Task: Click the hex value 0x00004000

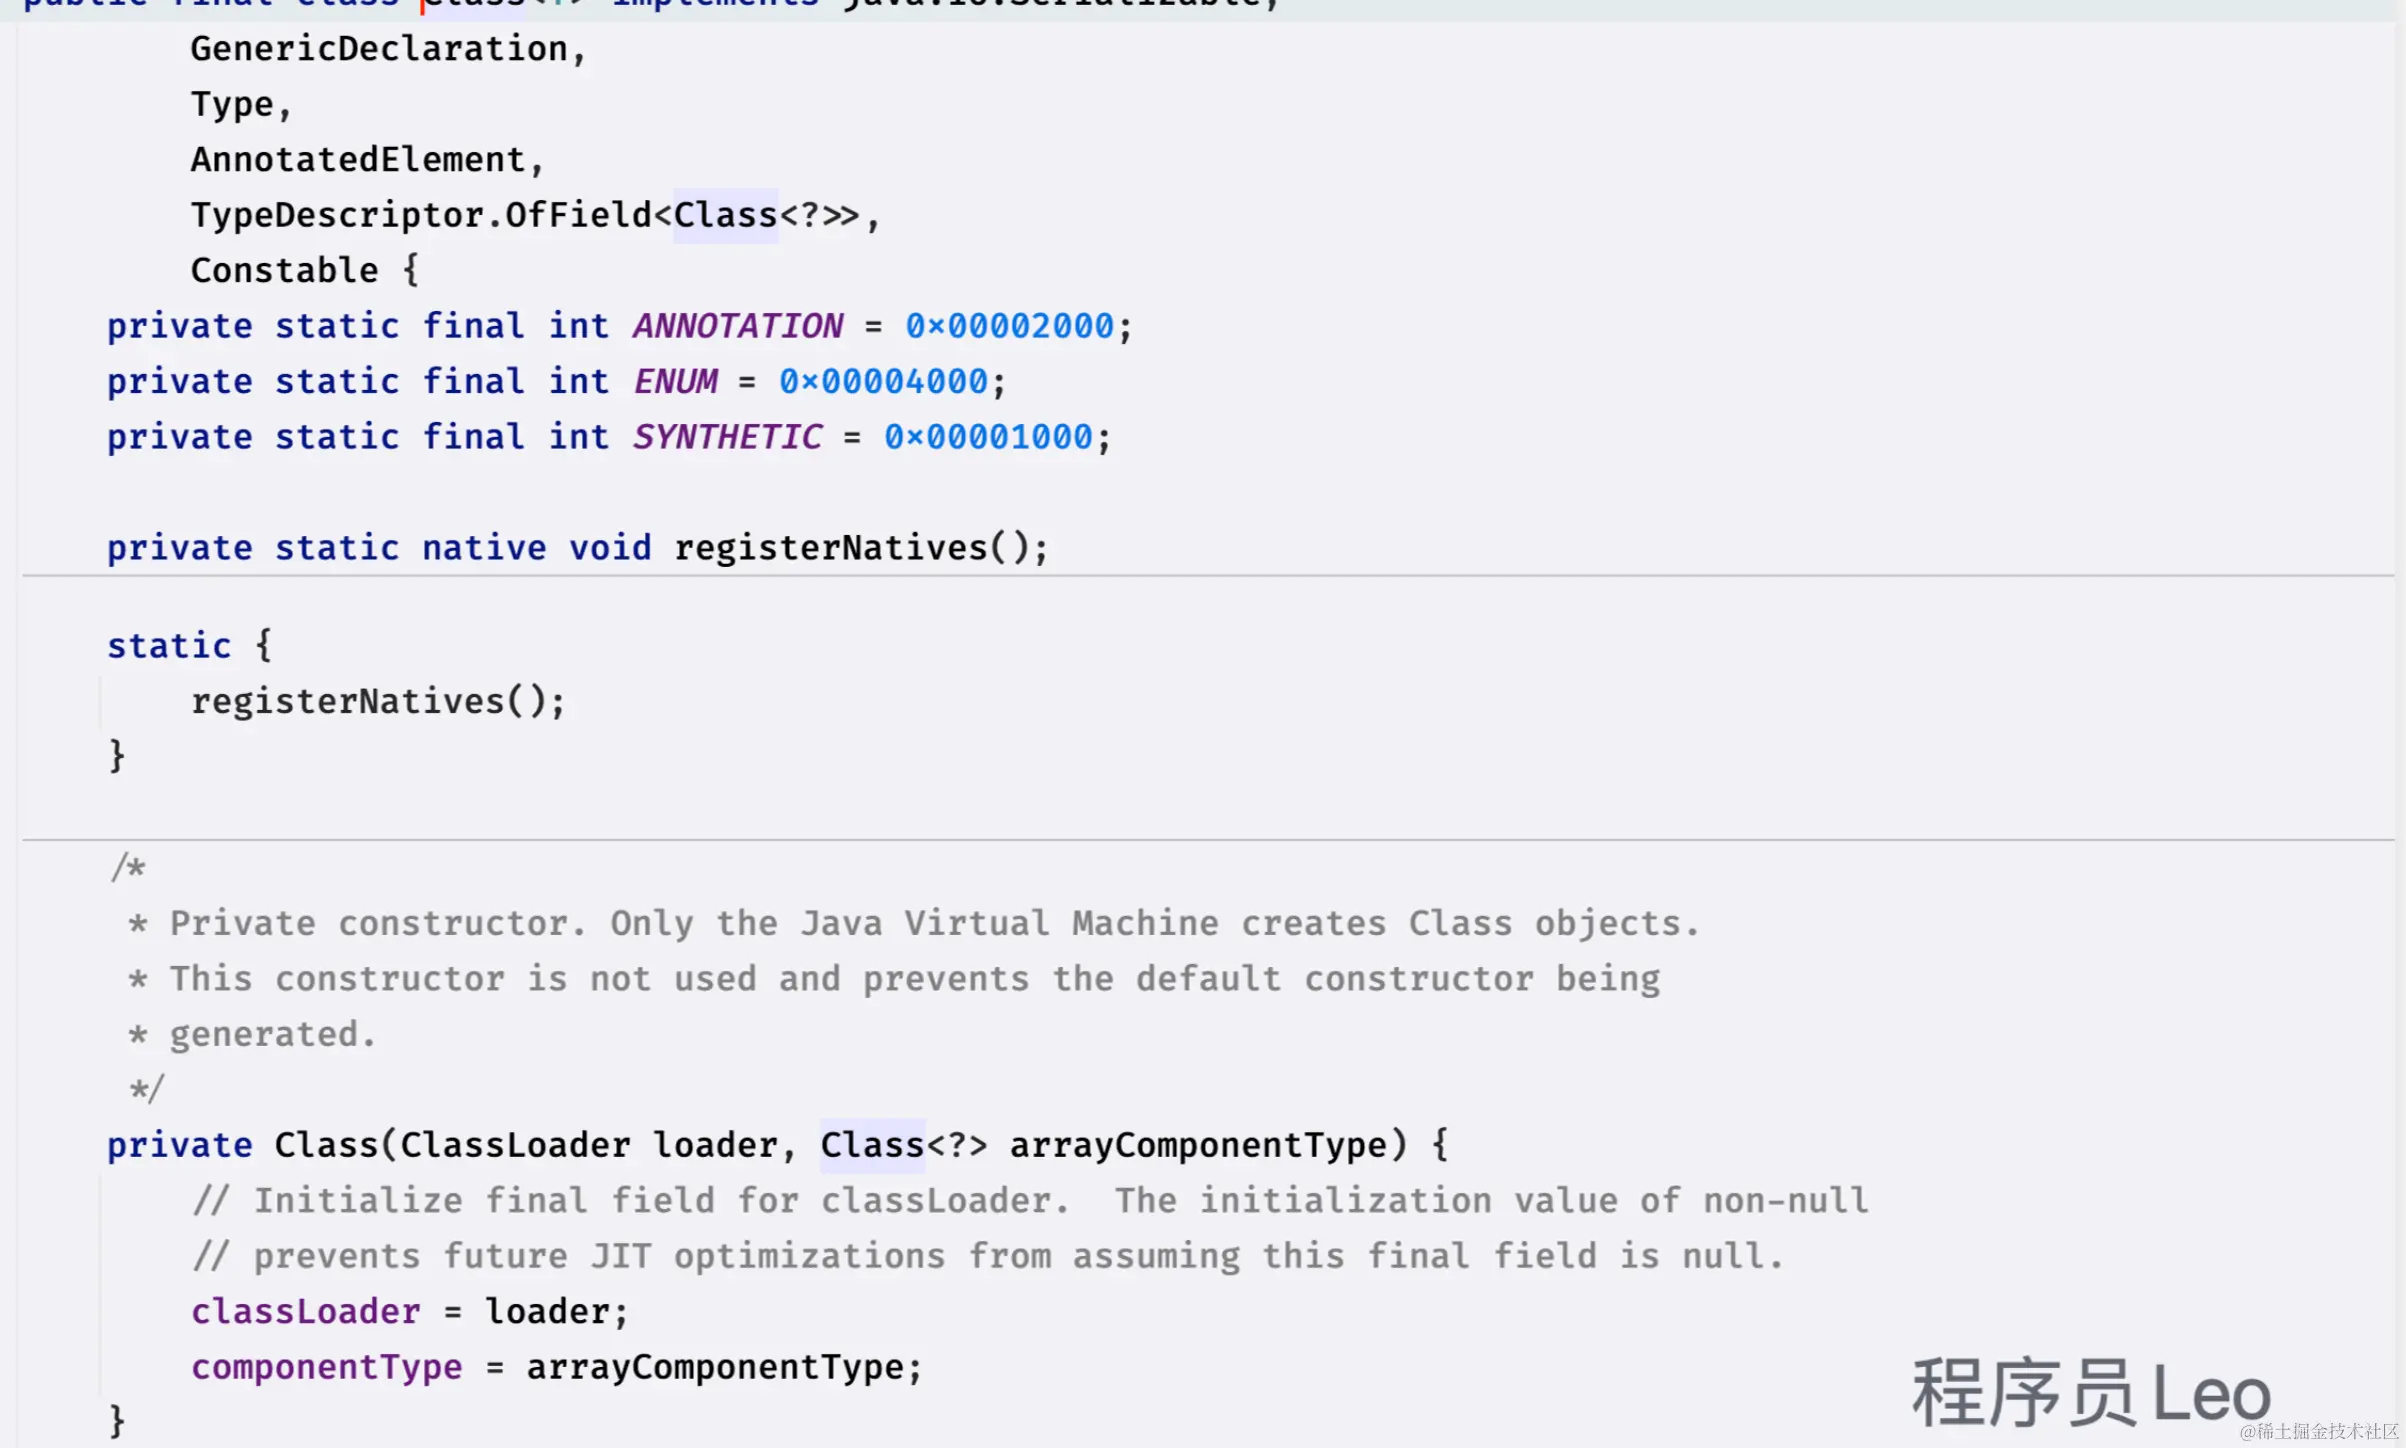Action: 882,382
